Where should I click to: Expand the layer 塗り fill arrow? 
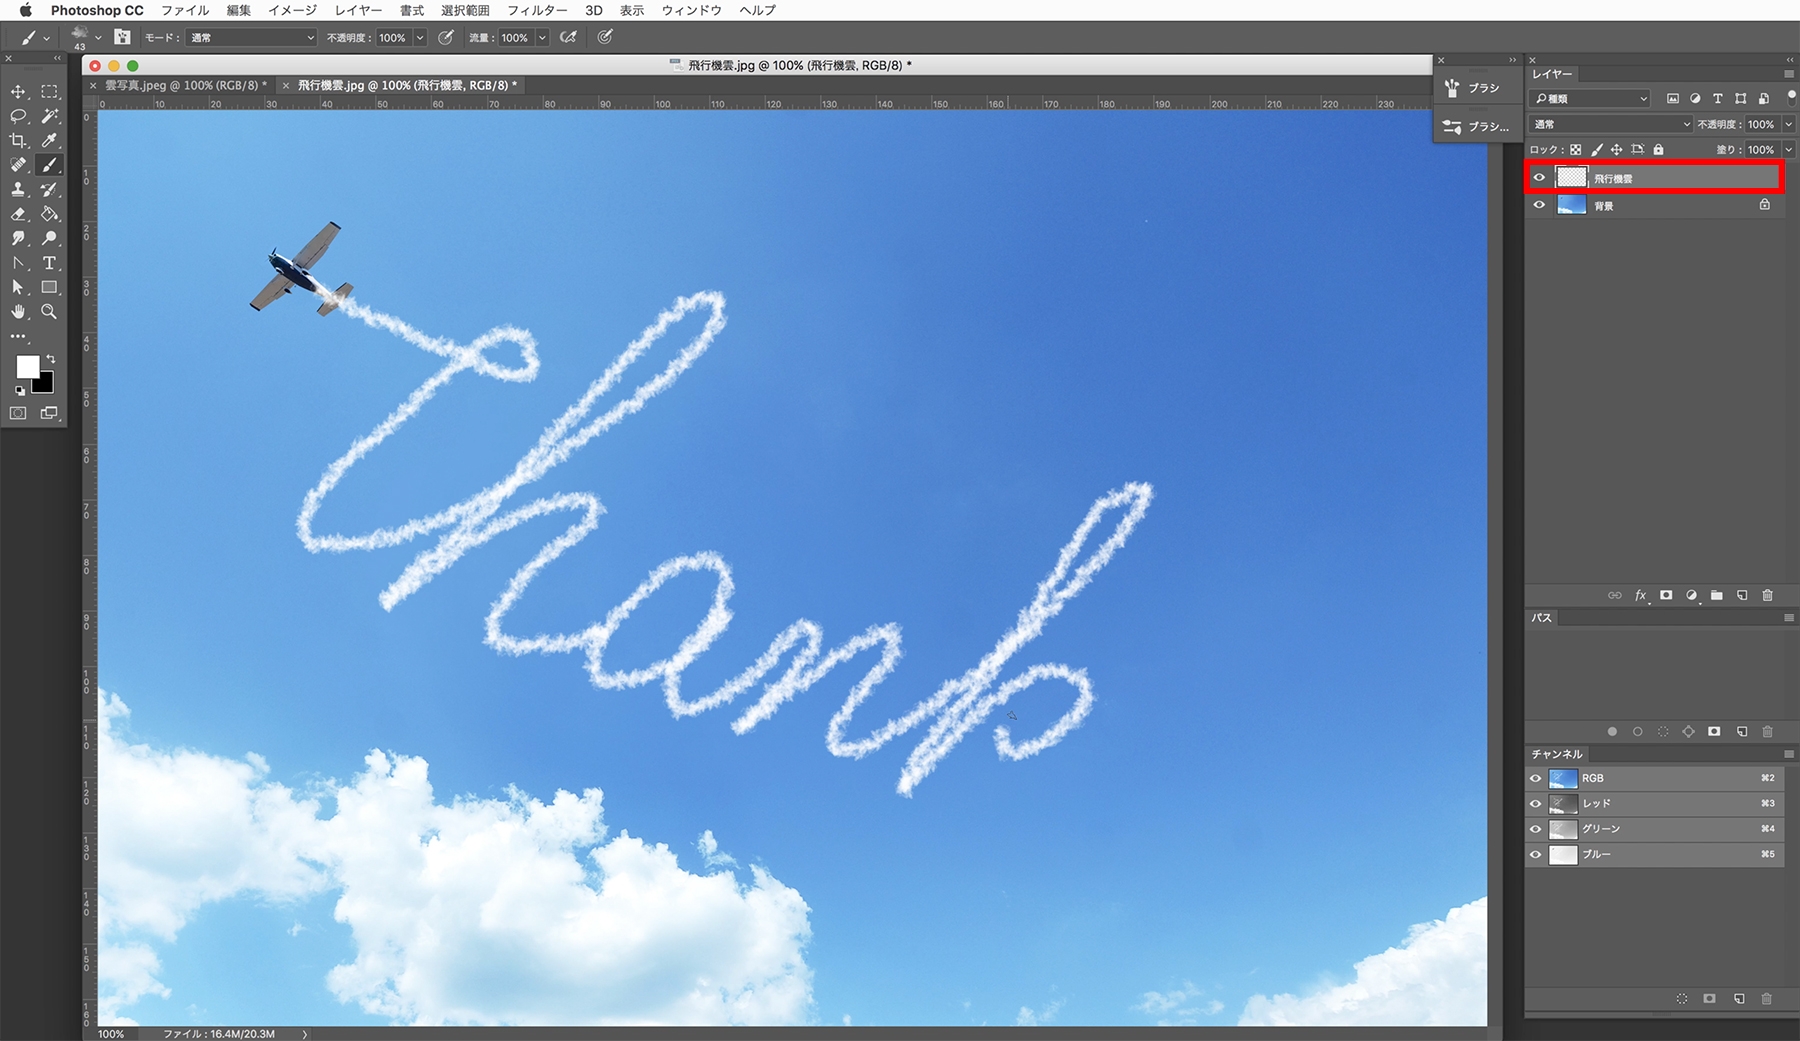(1789, 150)
